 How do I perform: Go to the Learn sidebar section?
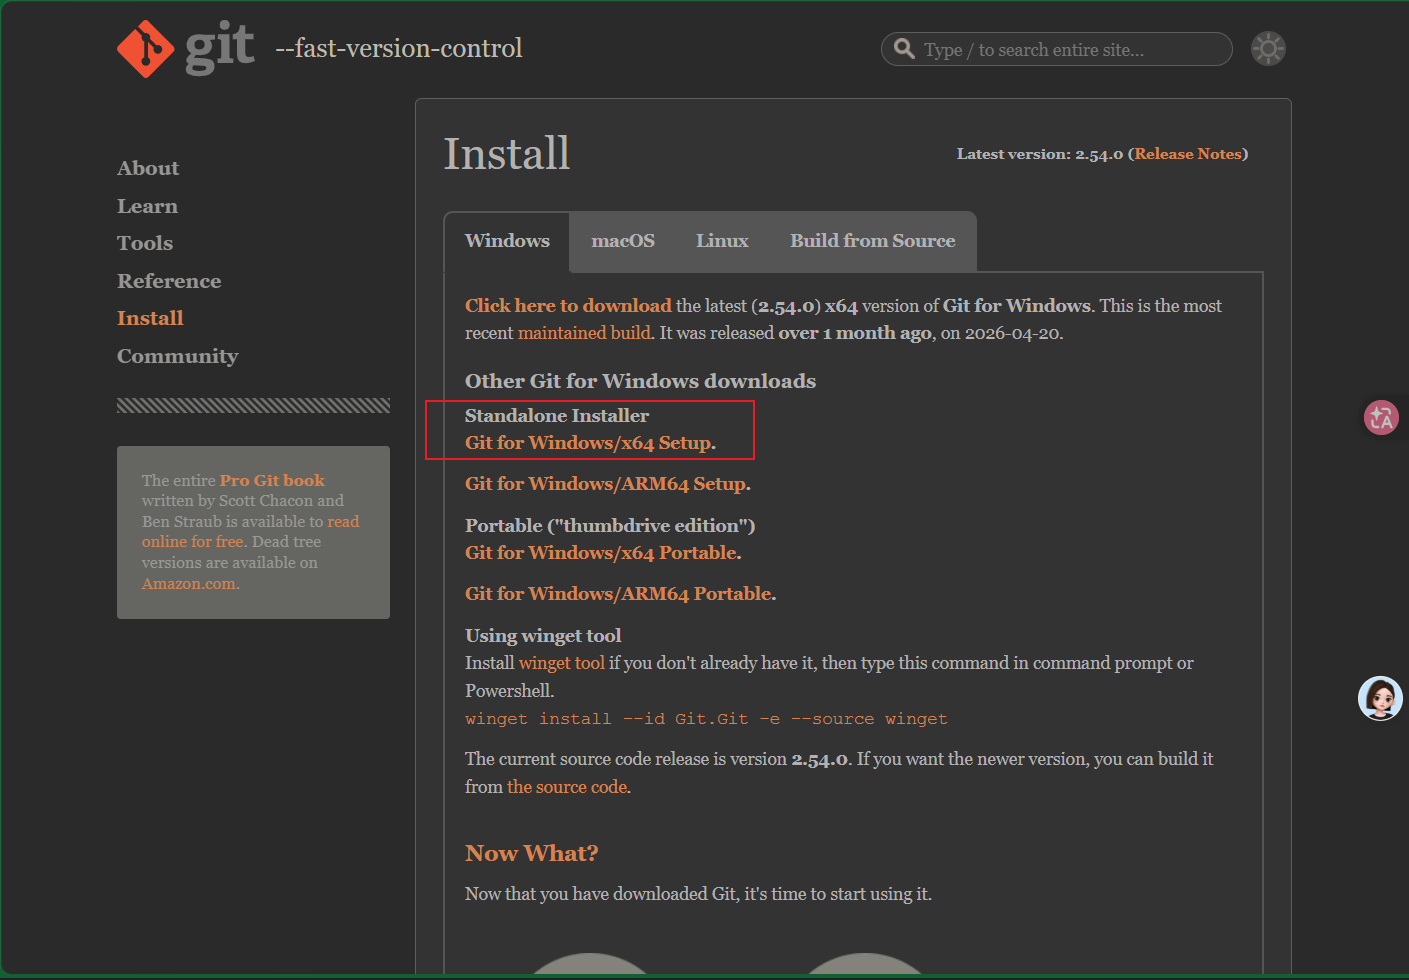pos(147,206)
